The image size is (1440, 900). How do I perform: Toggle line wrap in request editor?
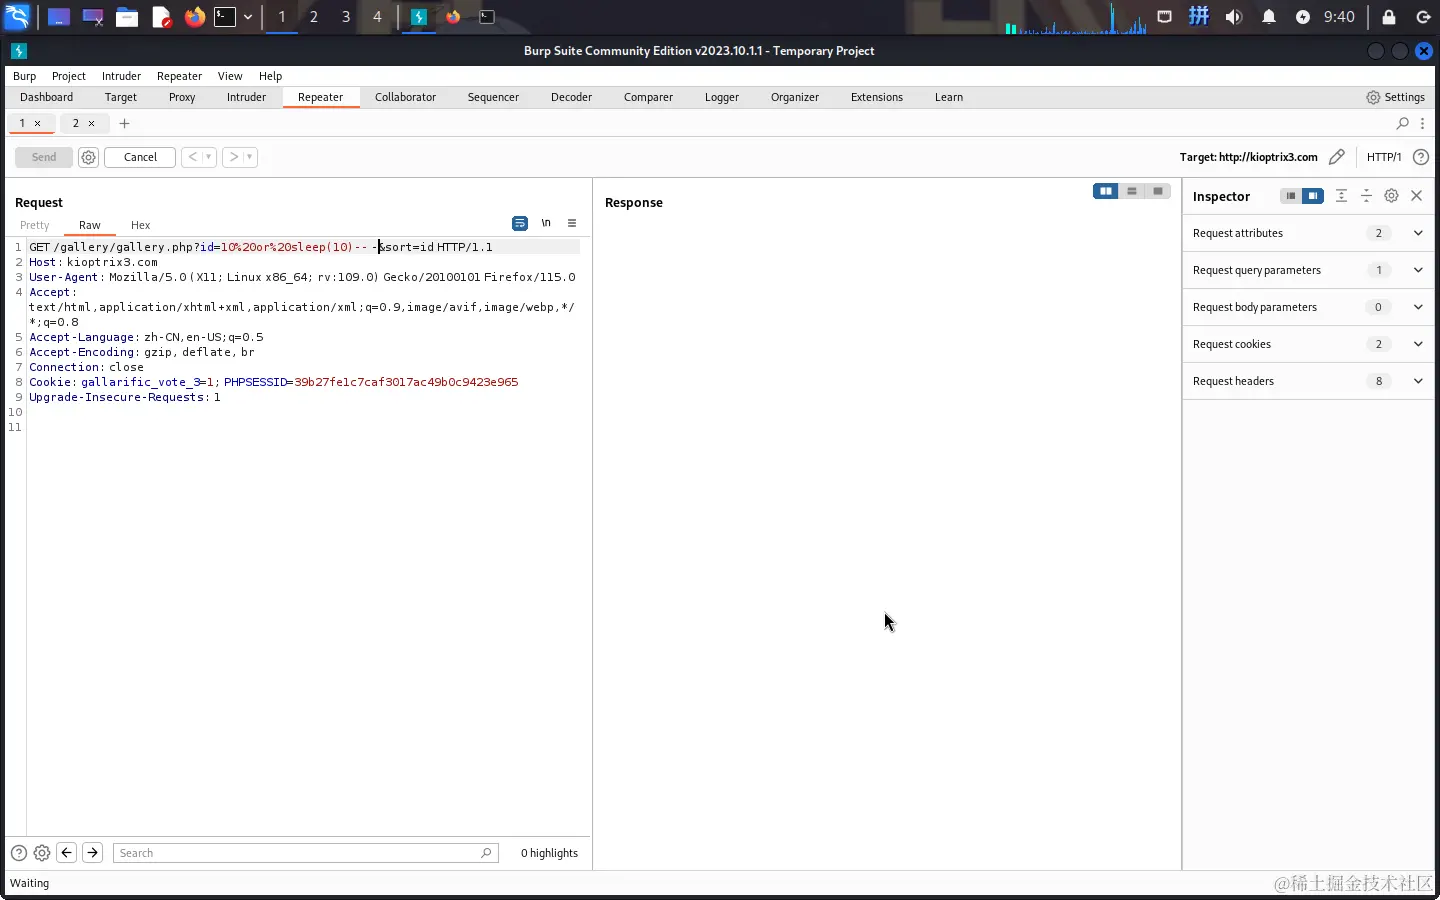point(520,223)
